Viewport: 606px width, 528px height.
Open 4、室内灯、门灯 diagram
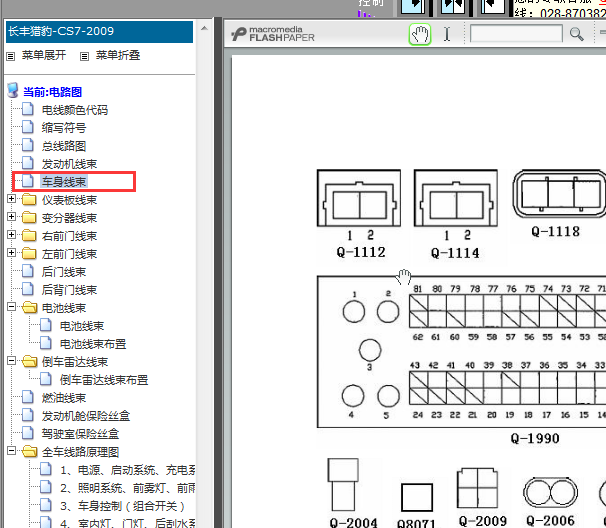coord(128,523)
